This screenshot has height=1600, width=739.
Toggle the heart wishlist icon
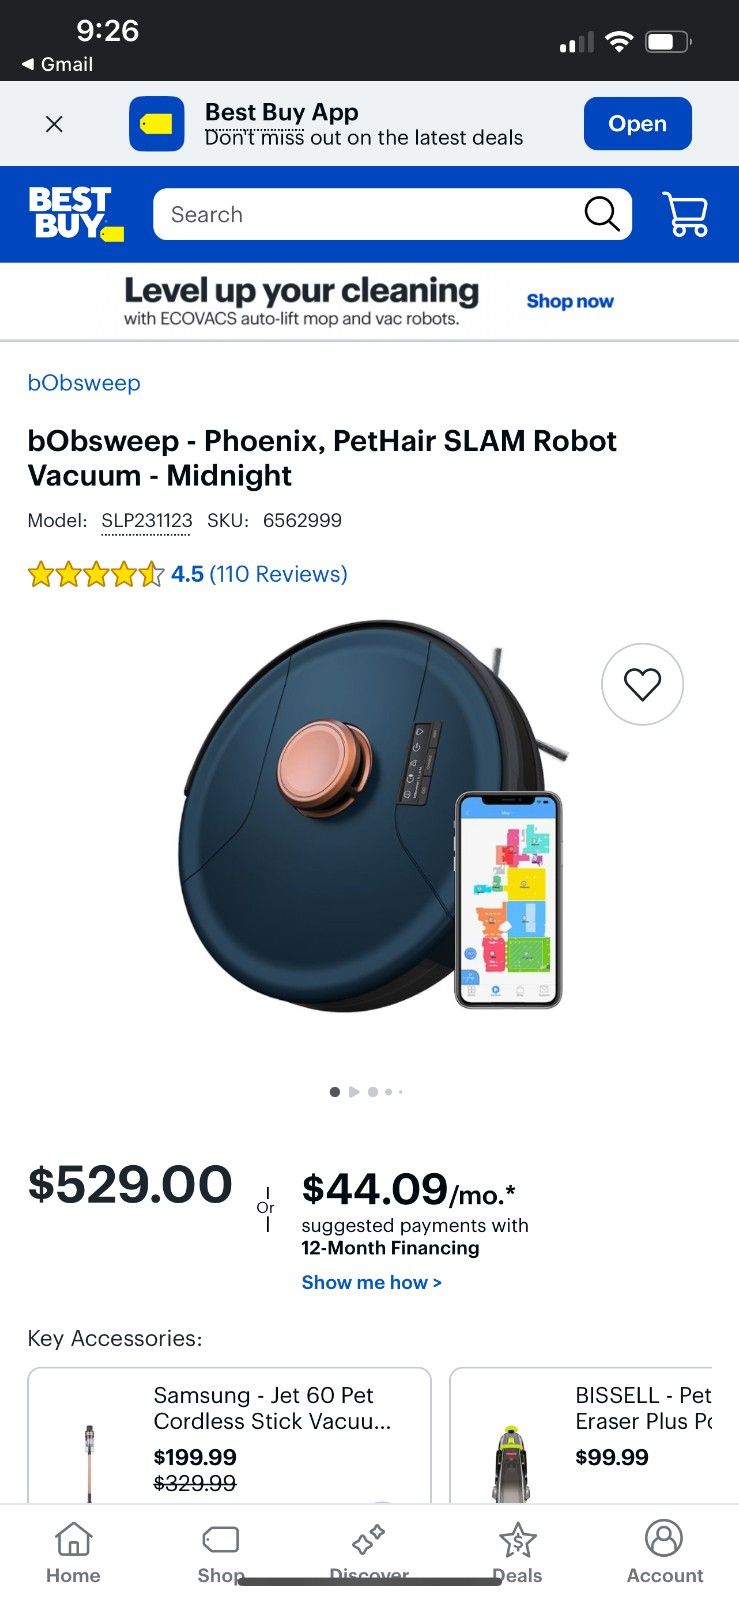[642, 684]
